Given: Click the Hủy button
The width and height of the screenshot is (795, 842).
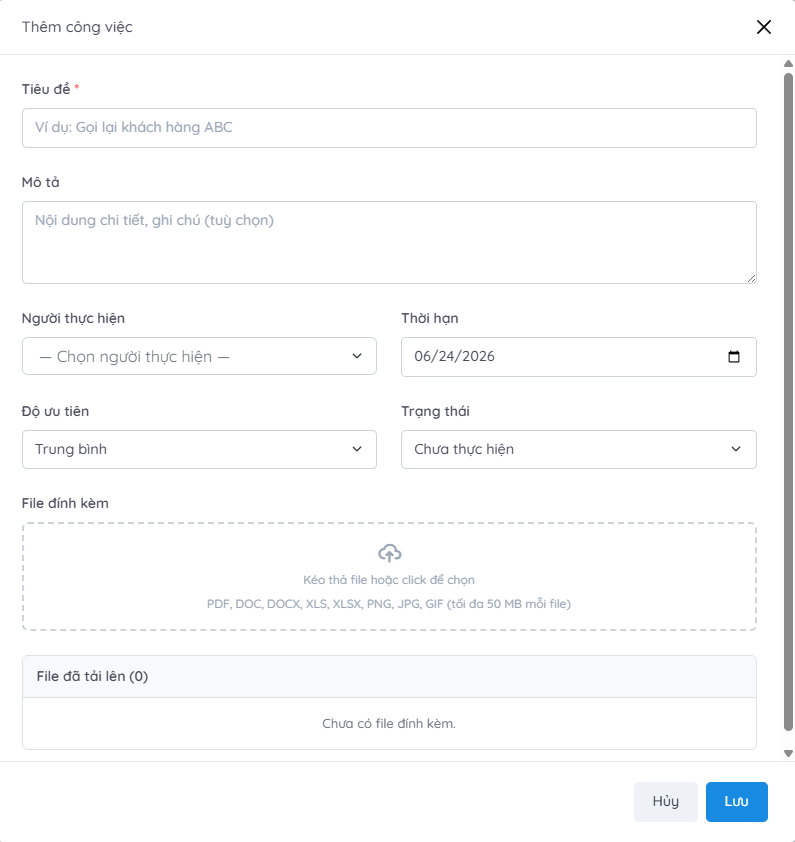Looking at the screenshot, I should (x=666, y=801).
